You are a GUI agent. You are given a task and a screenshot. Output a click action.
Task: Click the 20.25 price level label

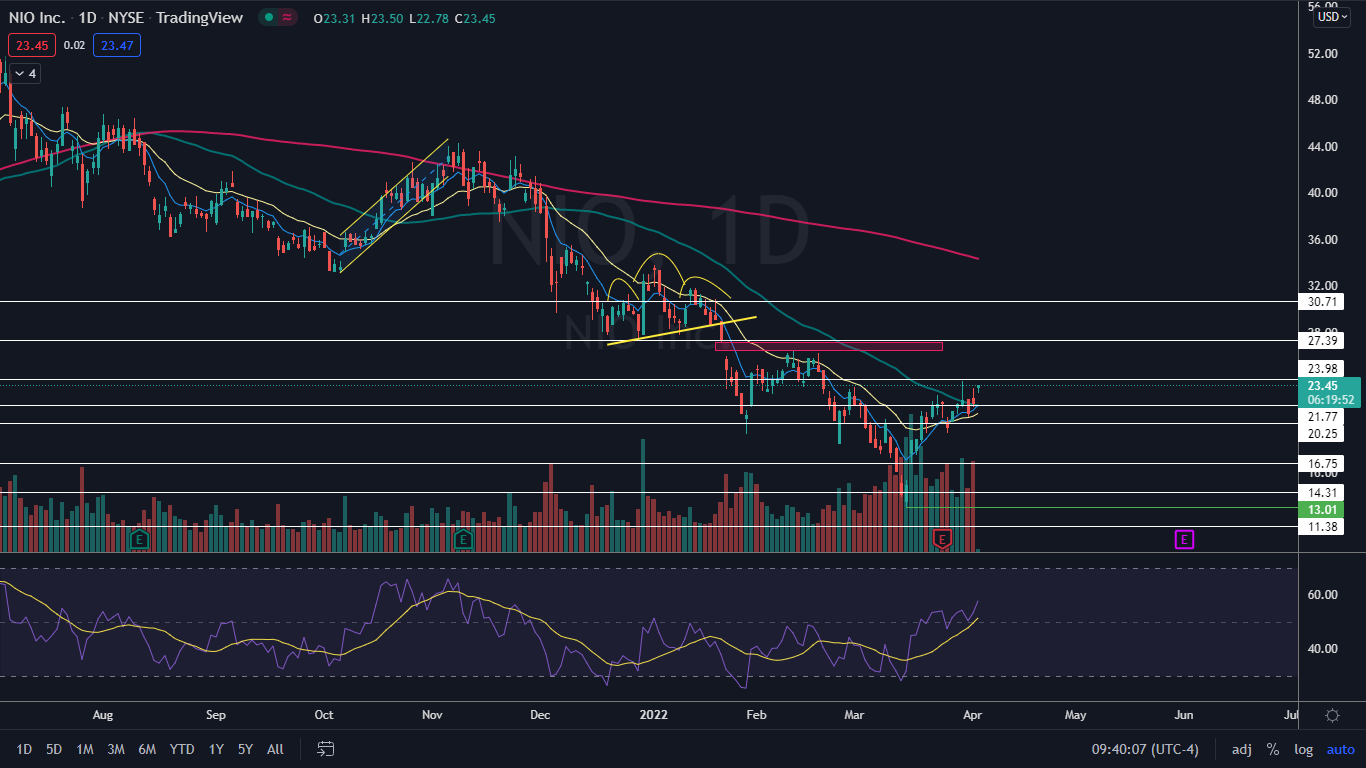point(1323,434)
